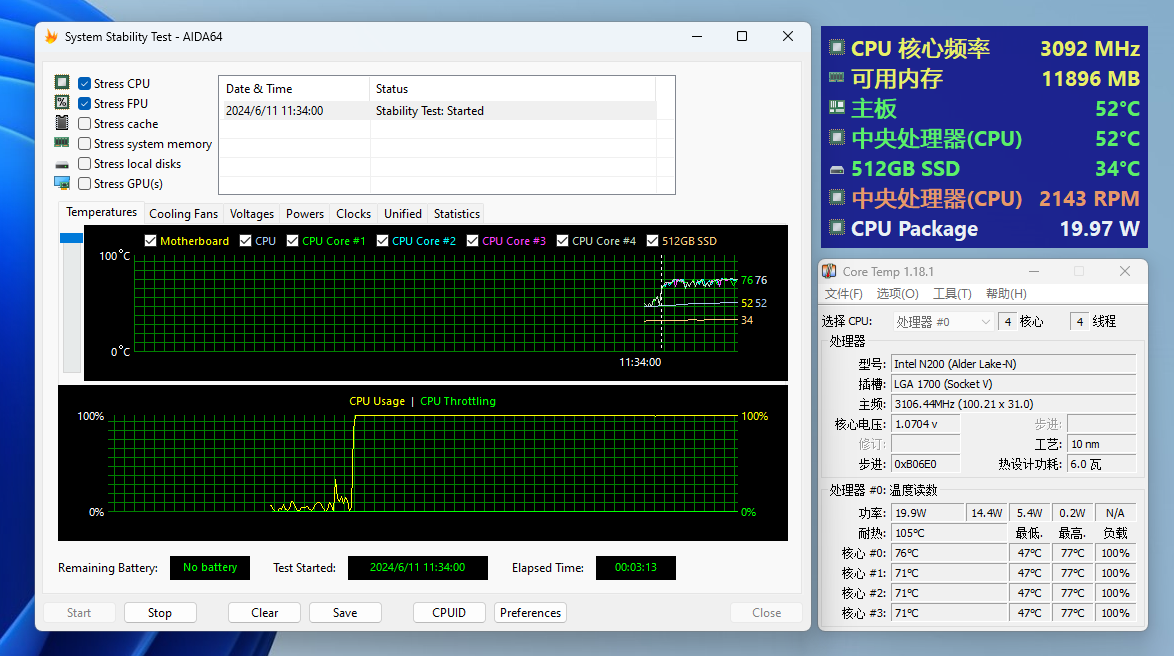Click the 19.9W power reading in Core Temp
This screenshot has width=1174, height=656.
pyautogui.click(x=927, y=513)
